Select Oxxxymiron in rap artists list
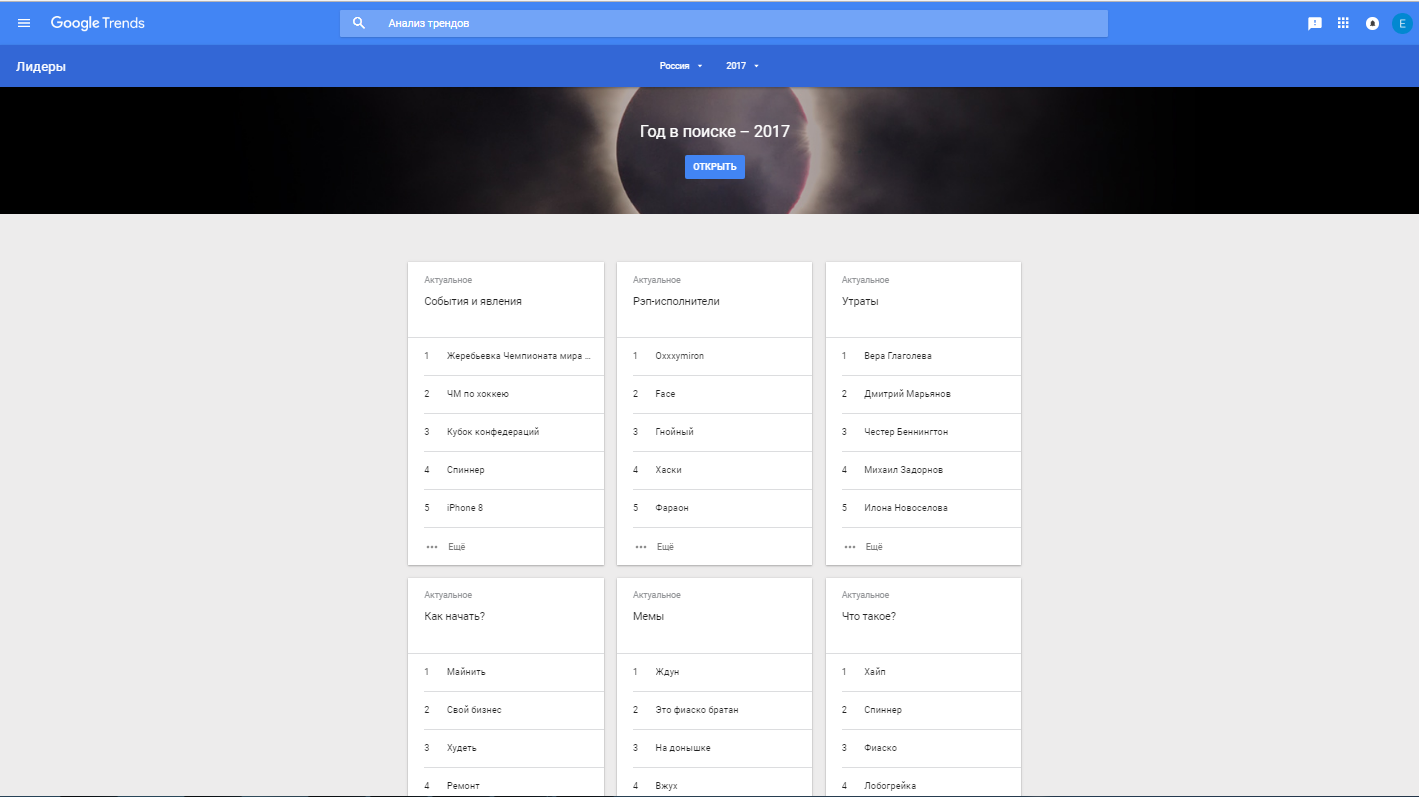This screenshot has height=797, width=1419. tap(679, 356)
